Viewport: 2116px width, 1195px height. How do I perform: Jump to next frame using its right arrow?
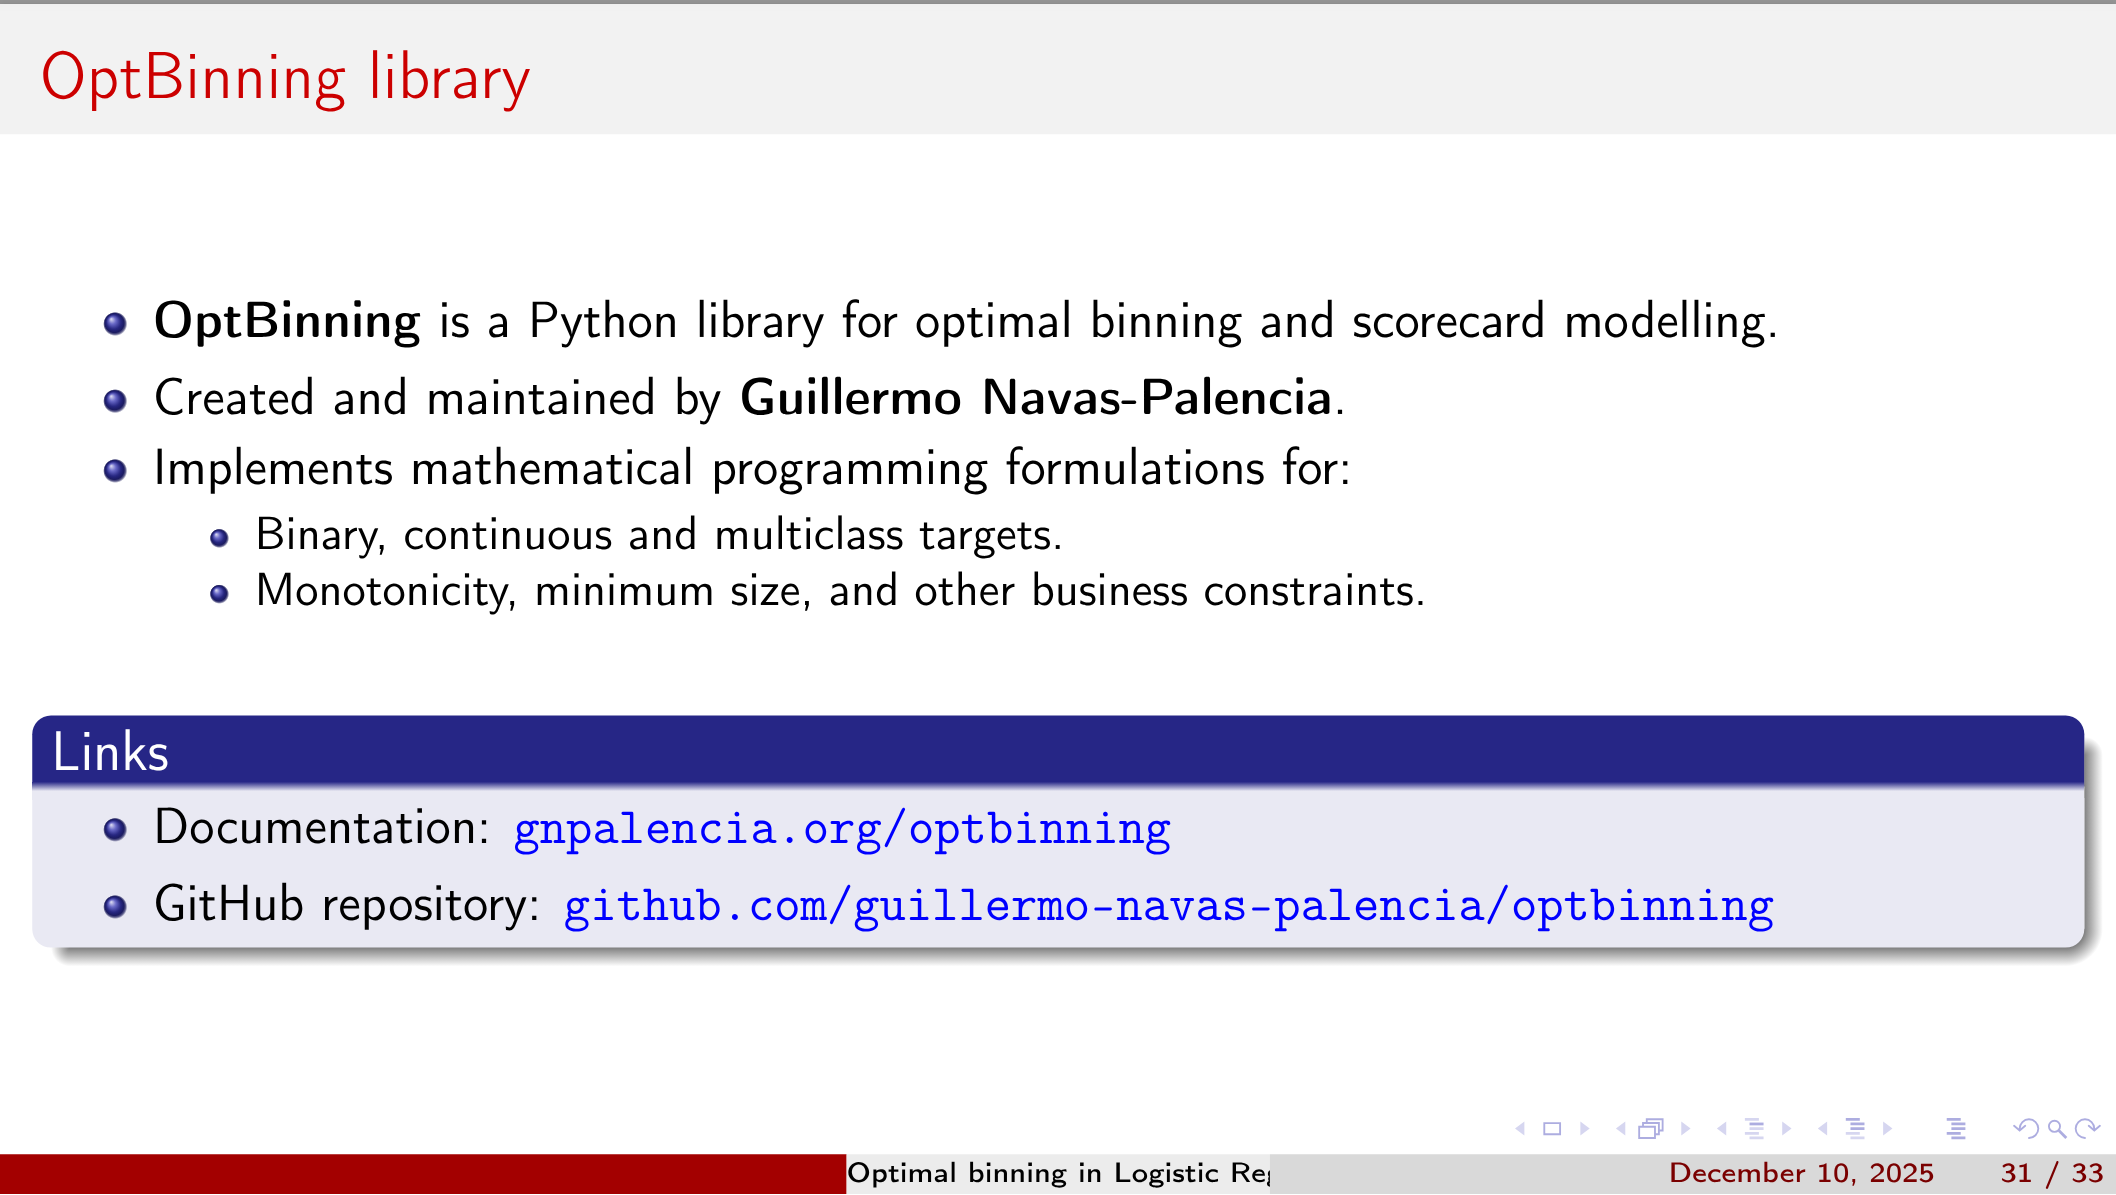1685,1129
